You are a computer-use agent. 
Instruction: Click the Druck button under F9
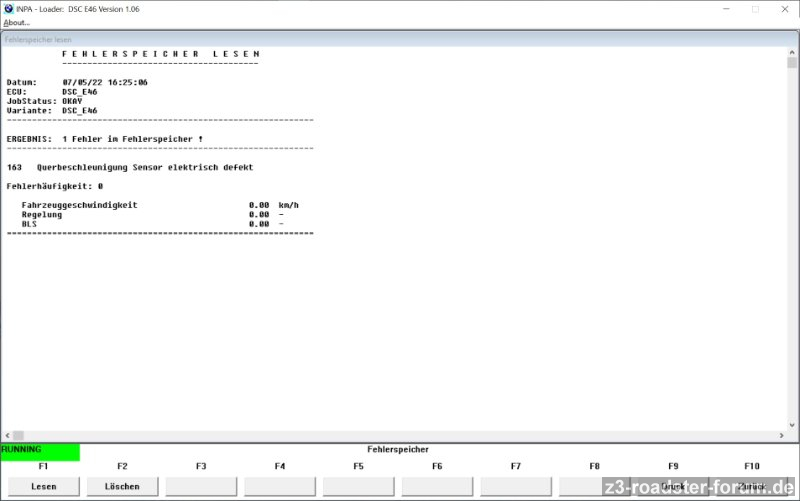[673, 486]
